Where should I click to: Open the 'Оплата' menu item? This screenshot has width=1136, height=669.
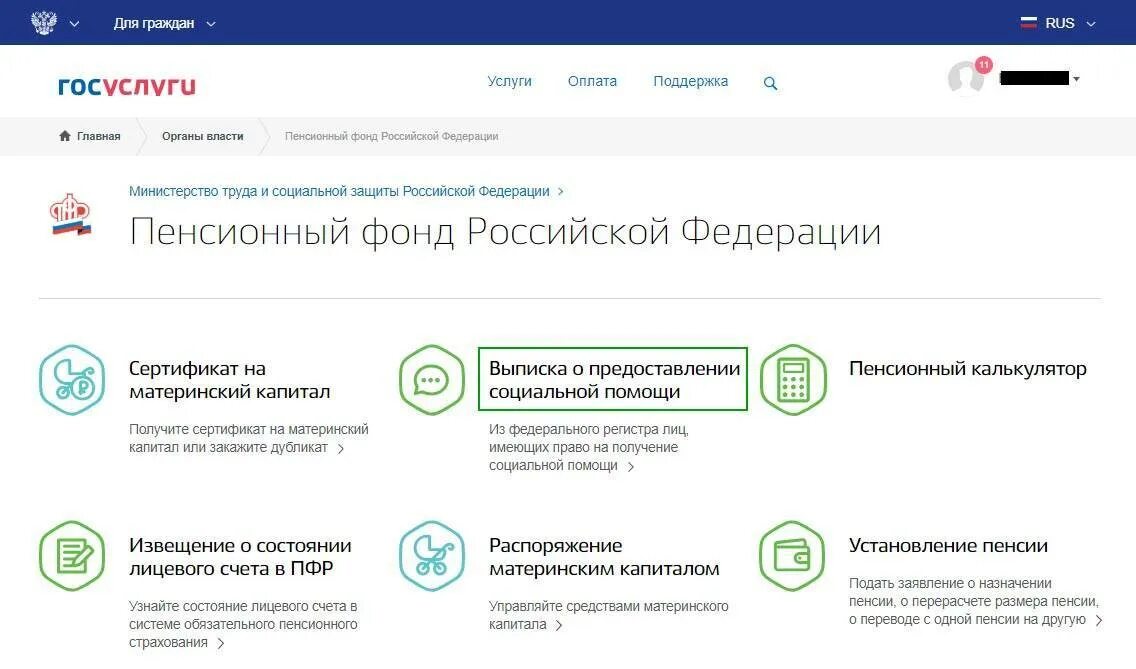(592, 81)
